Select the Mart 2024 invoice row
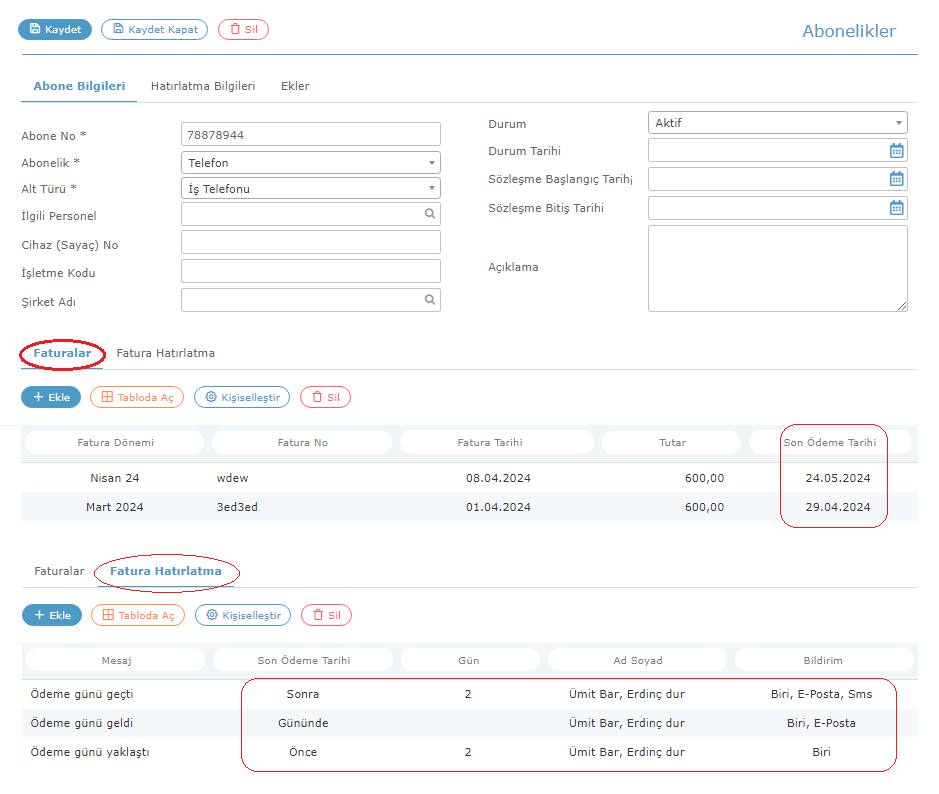939x794 pixels. [469, 507]
